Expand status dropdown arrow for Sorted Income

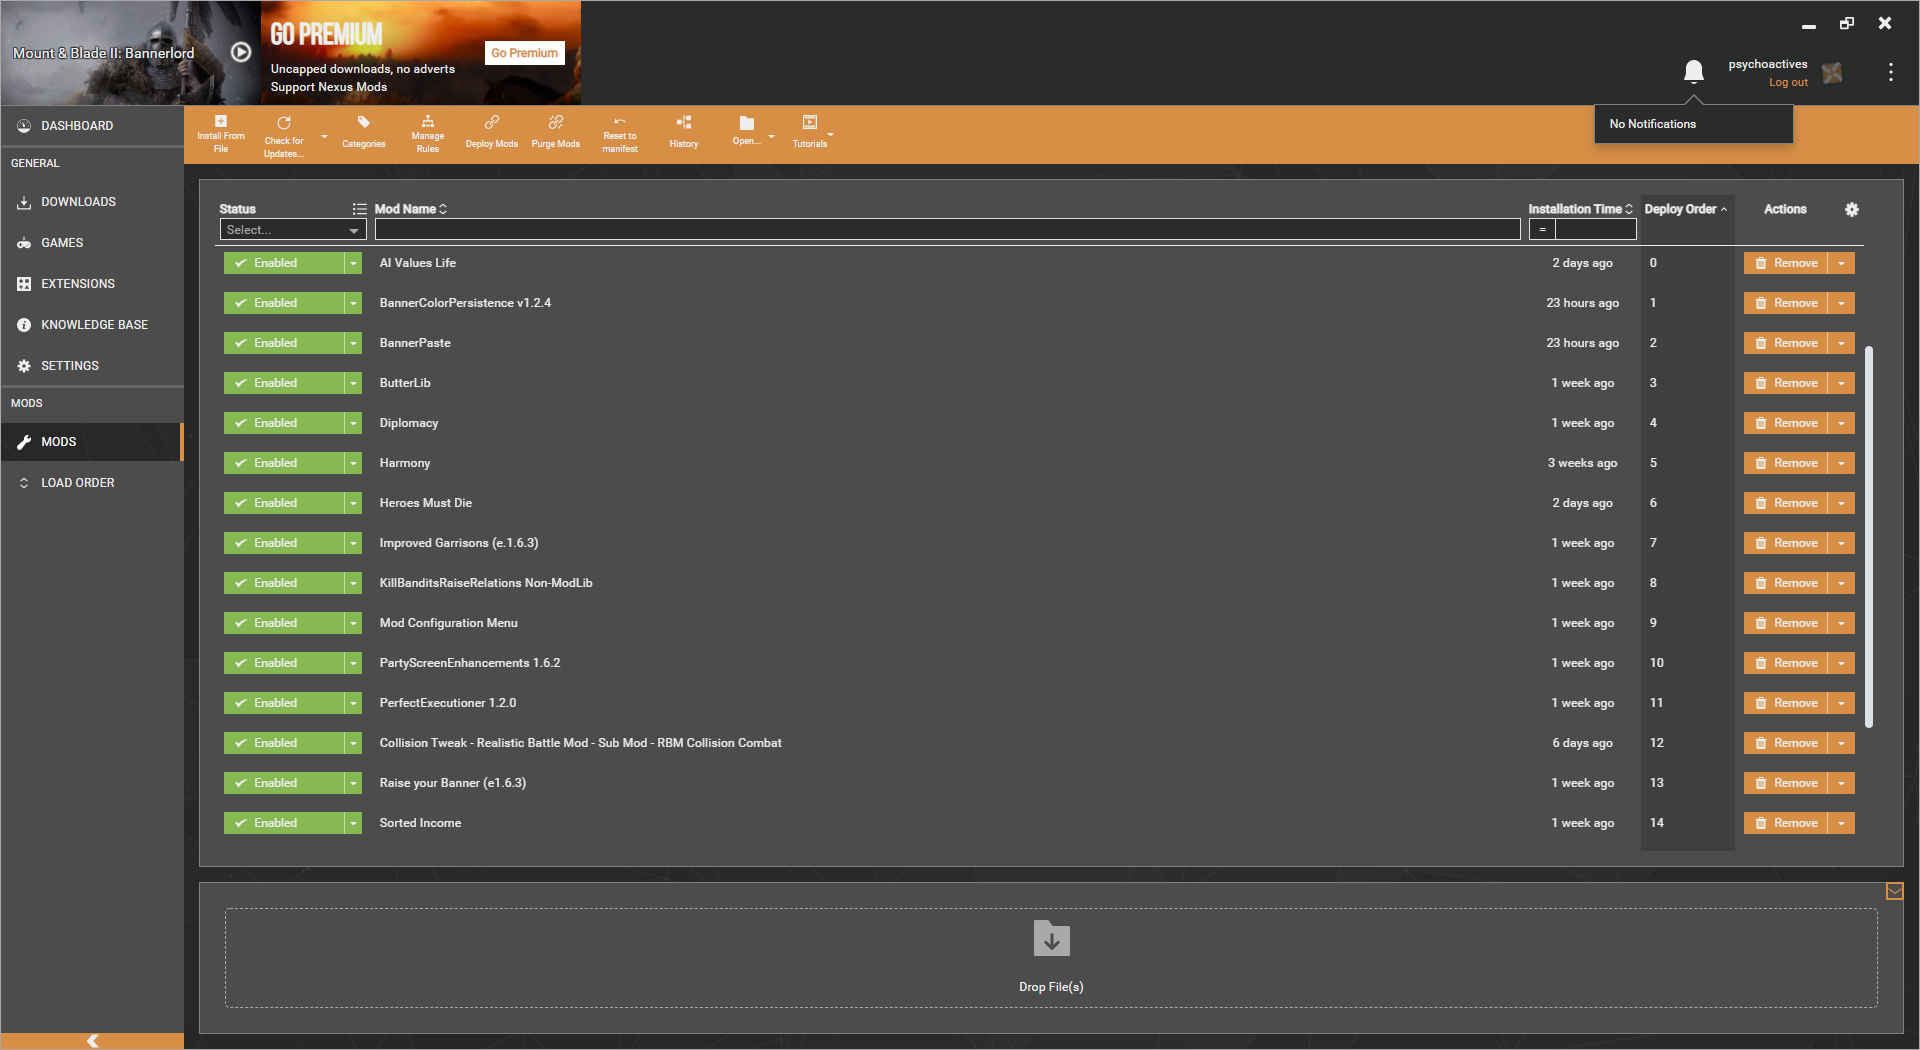[353, 823]
